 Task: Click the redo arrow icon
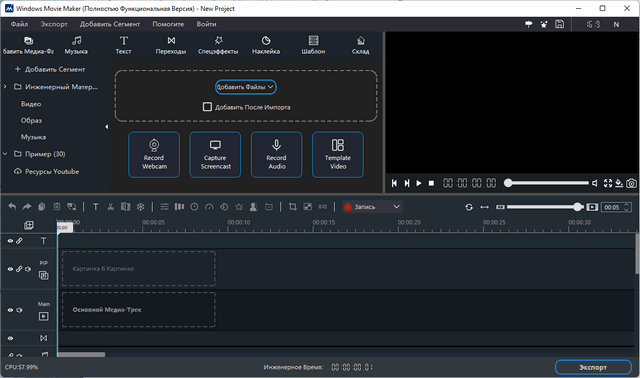tap(27, 207)
